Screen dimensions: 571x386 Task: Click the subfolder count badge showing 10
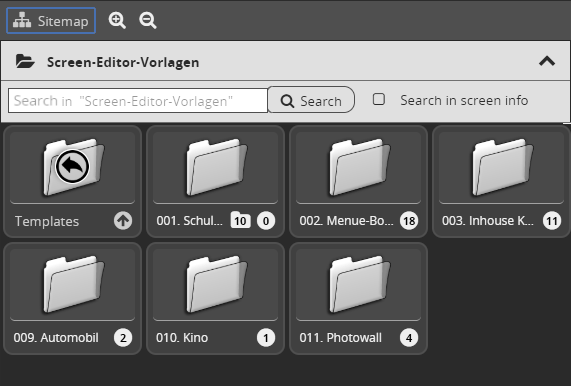tap(240, 220)
